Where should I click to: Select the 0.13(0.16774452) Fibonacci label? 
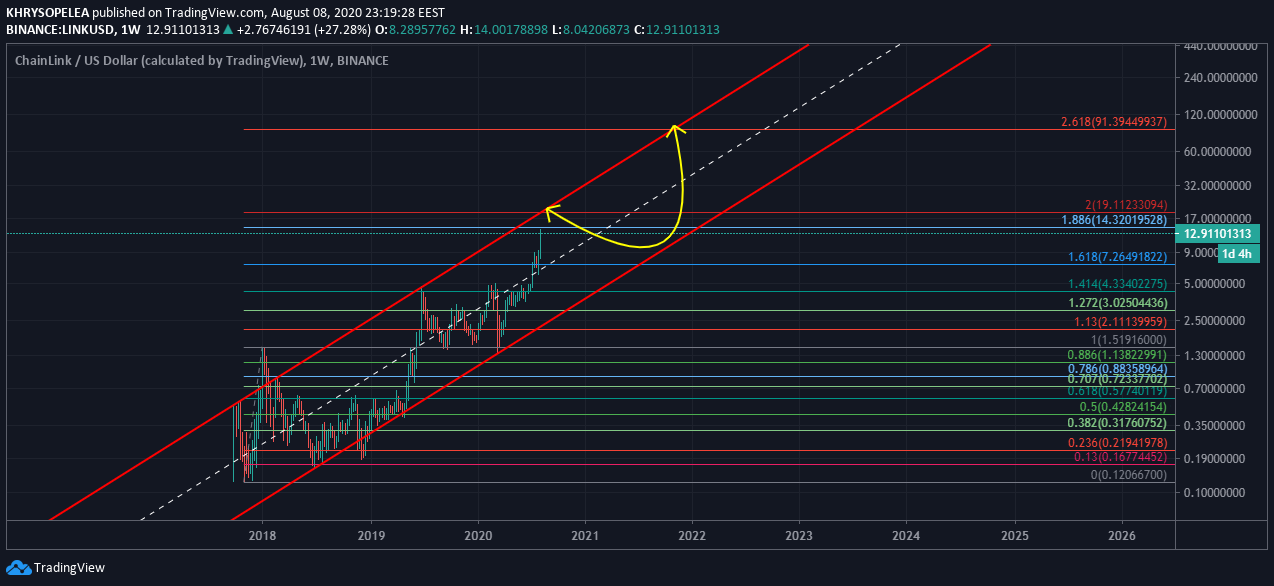click(1120, 457)
